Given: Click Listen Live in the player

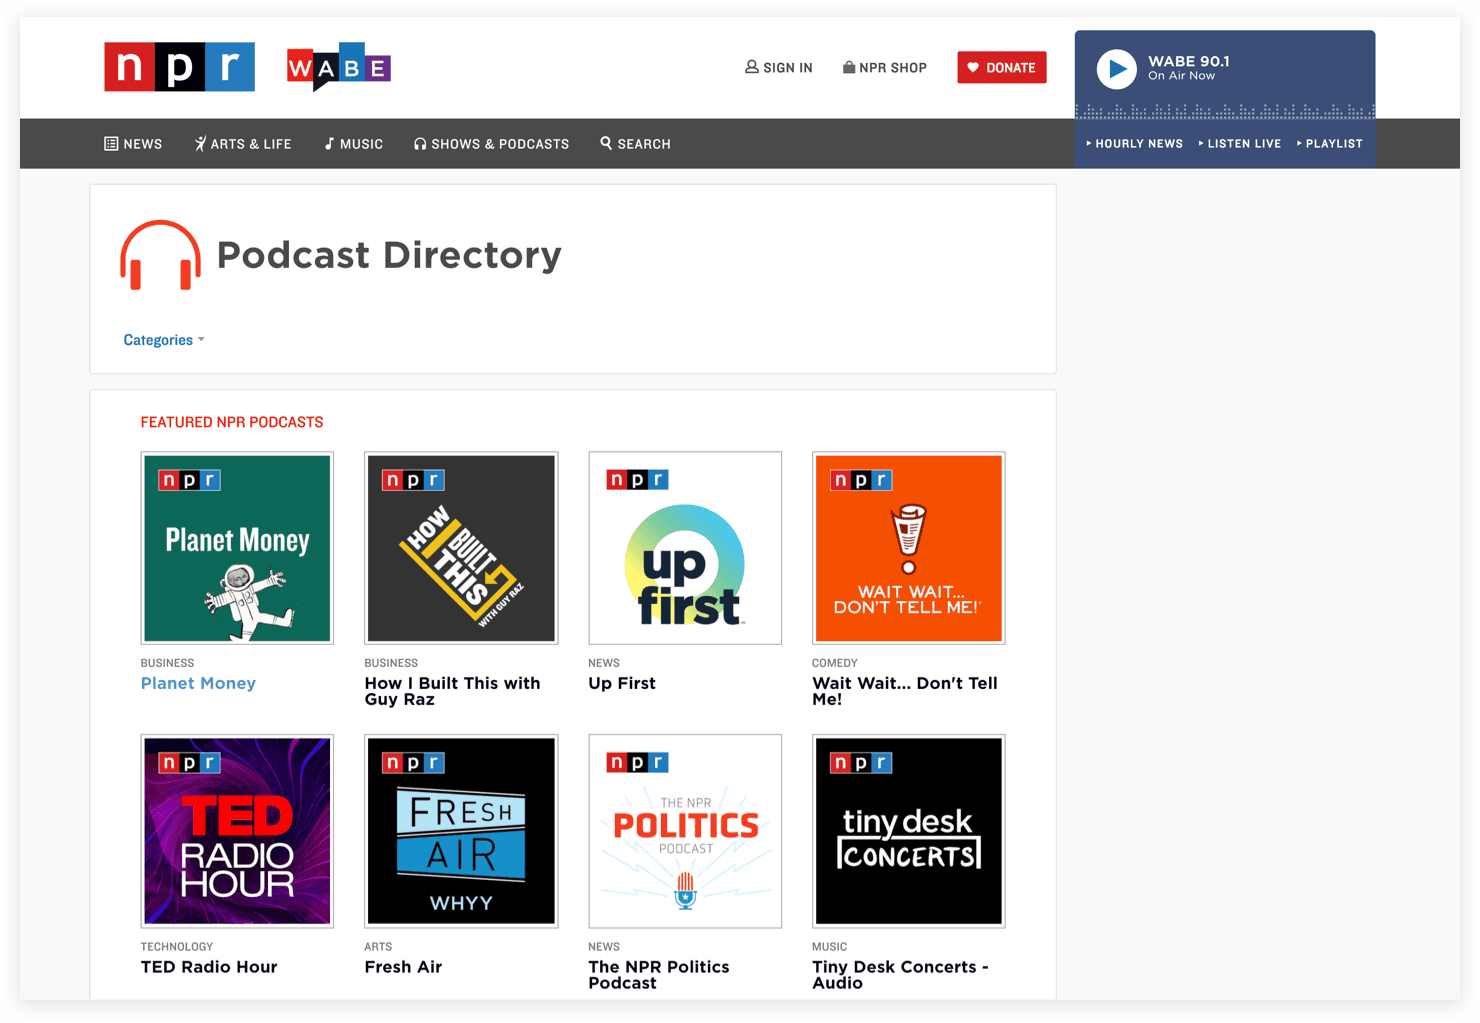Looking at the screenshot, I should pos(1240,144).
